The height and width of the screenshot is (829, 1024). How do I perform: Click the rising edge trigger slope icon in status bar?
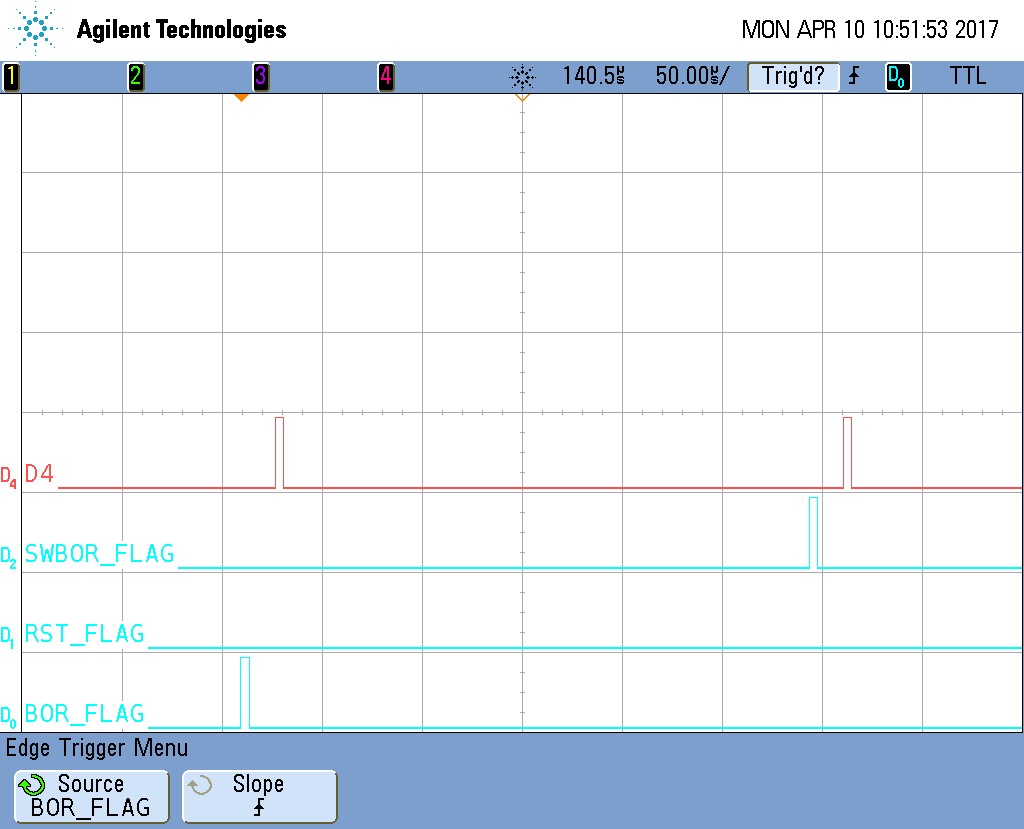click(x=854, y=76)
